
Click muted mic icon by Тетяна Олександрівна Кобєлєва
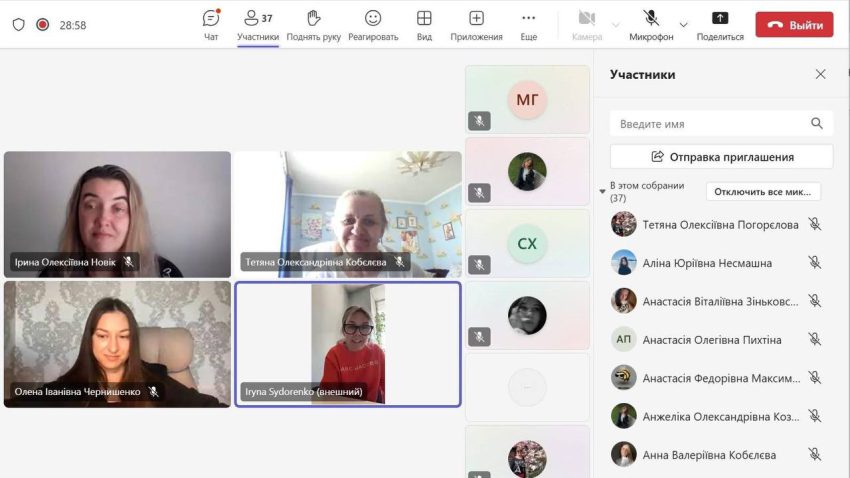click(x=400, y=262)
